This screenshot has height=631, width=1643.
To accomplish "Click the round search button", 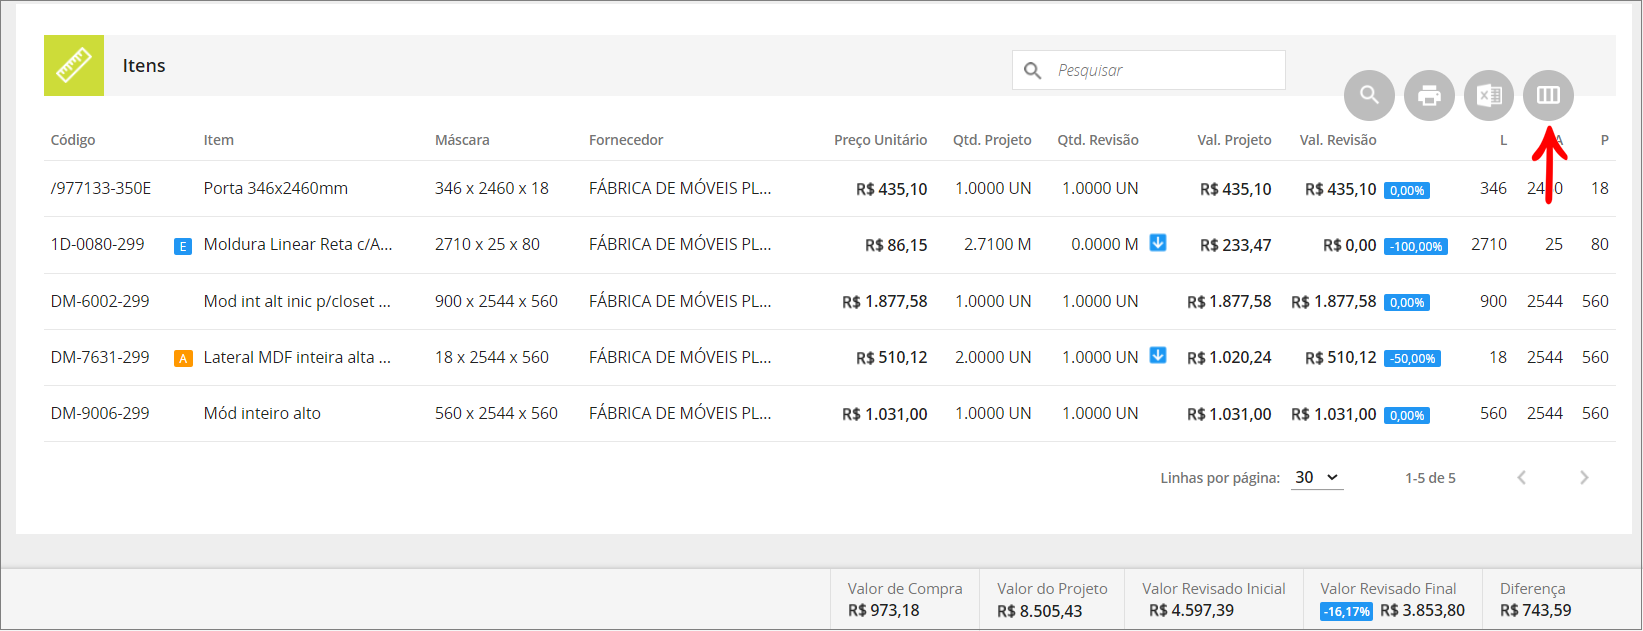I will [1369, 95].
